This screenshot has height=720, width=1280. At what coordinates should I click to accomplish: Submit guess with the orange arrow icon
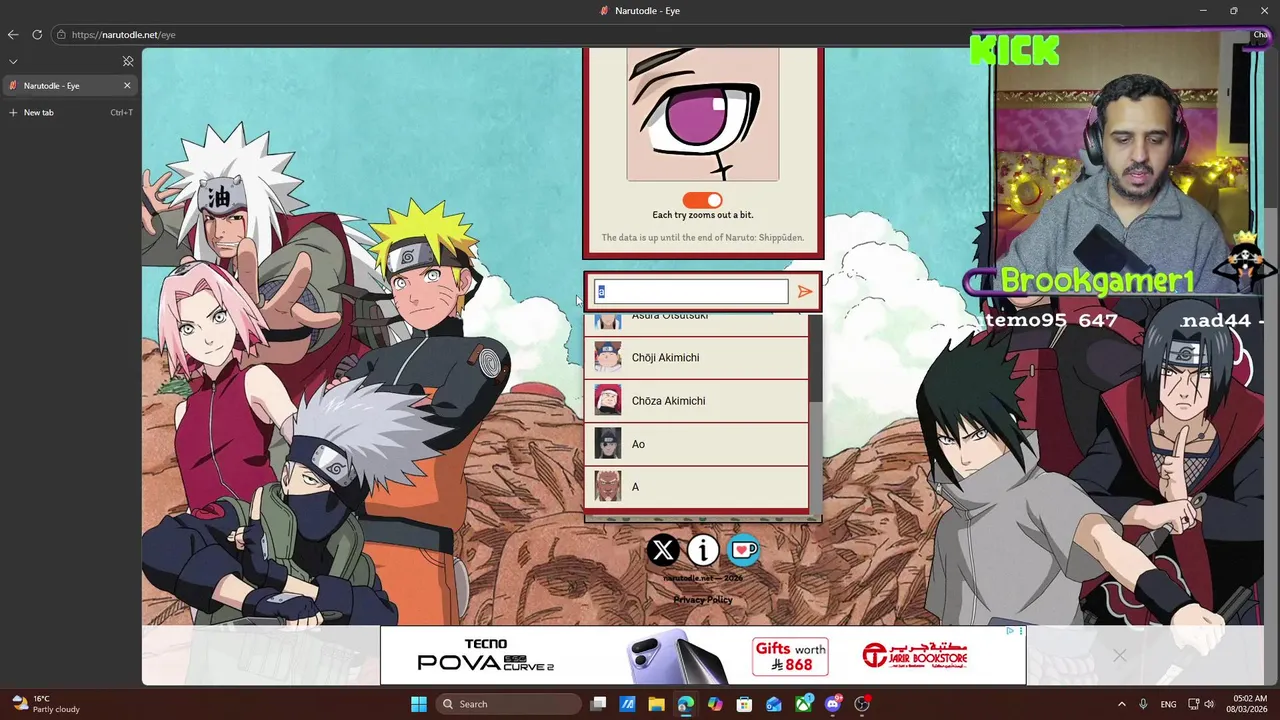coord(805,291)
